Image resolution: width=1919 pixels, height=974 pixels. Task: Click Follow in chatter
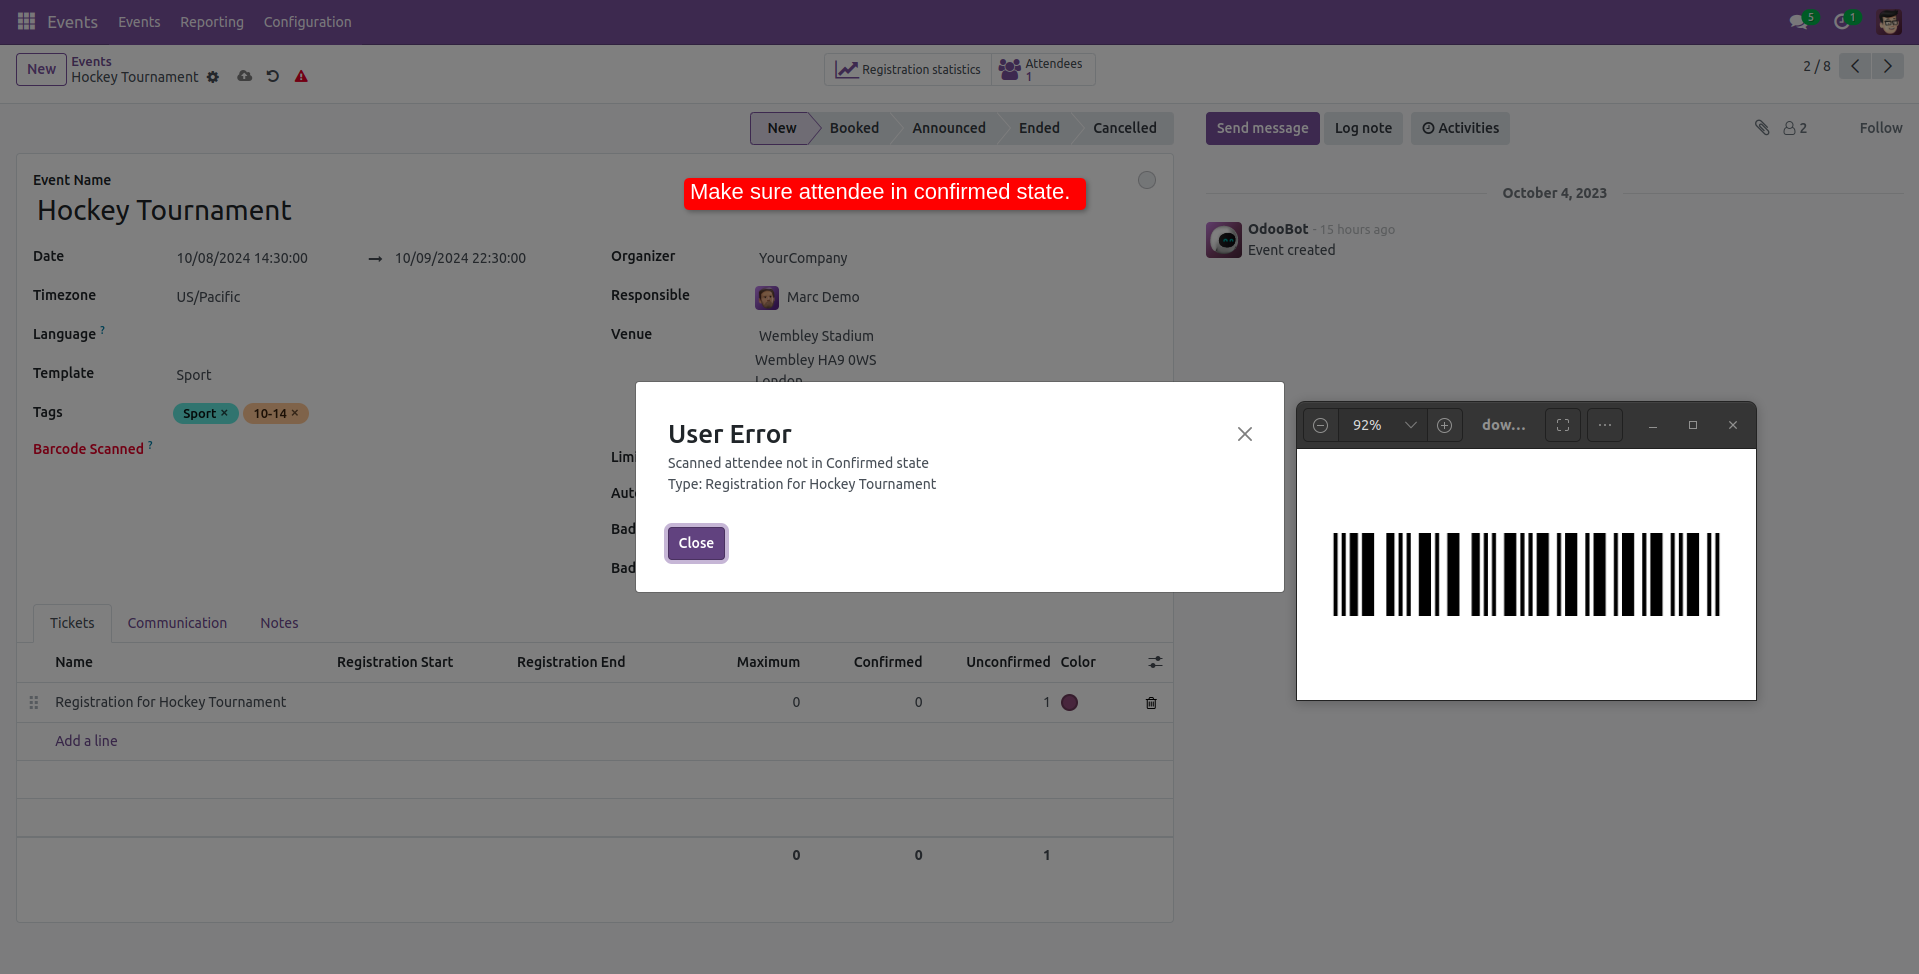click(1880, 128)
